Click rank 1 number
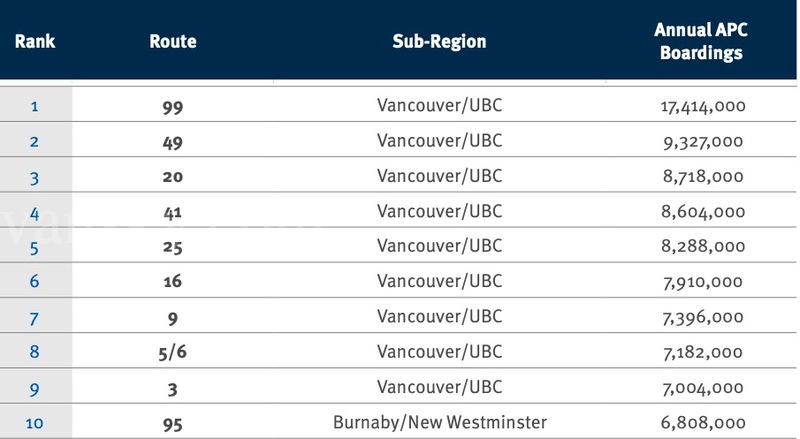 [34, 106]
